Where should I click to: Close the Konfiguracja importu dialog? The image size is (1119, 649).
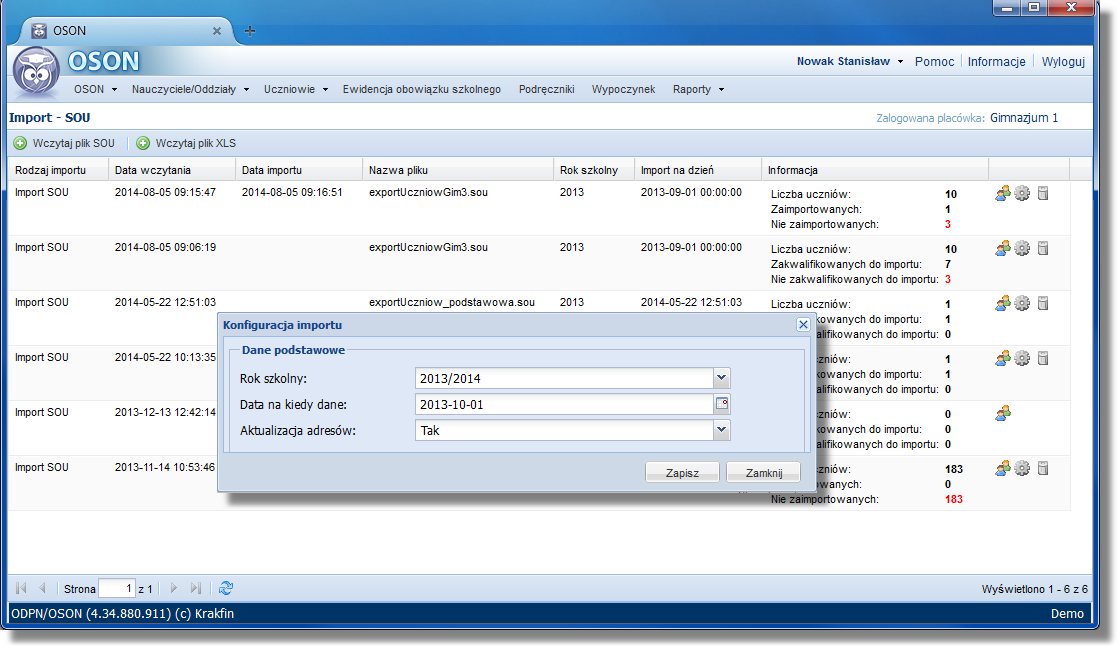pyautogui.click(x=803, y=325)
